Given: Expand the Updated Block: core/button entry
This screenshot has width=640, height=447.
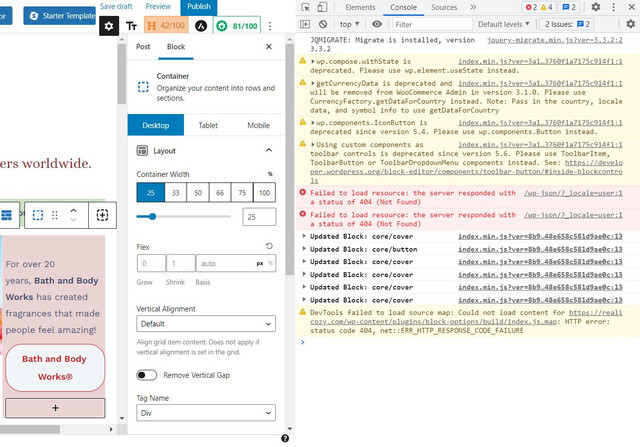Looking at the screenshot, I should coord(304,249).
